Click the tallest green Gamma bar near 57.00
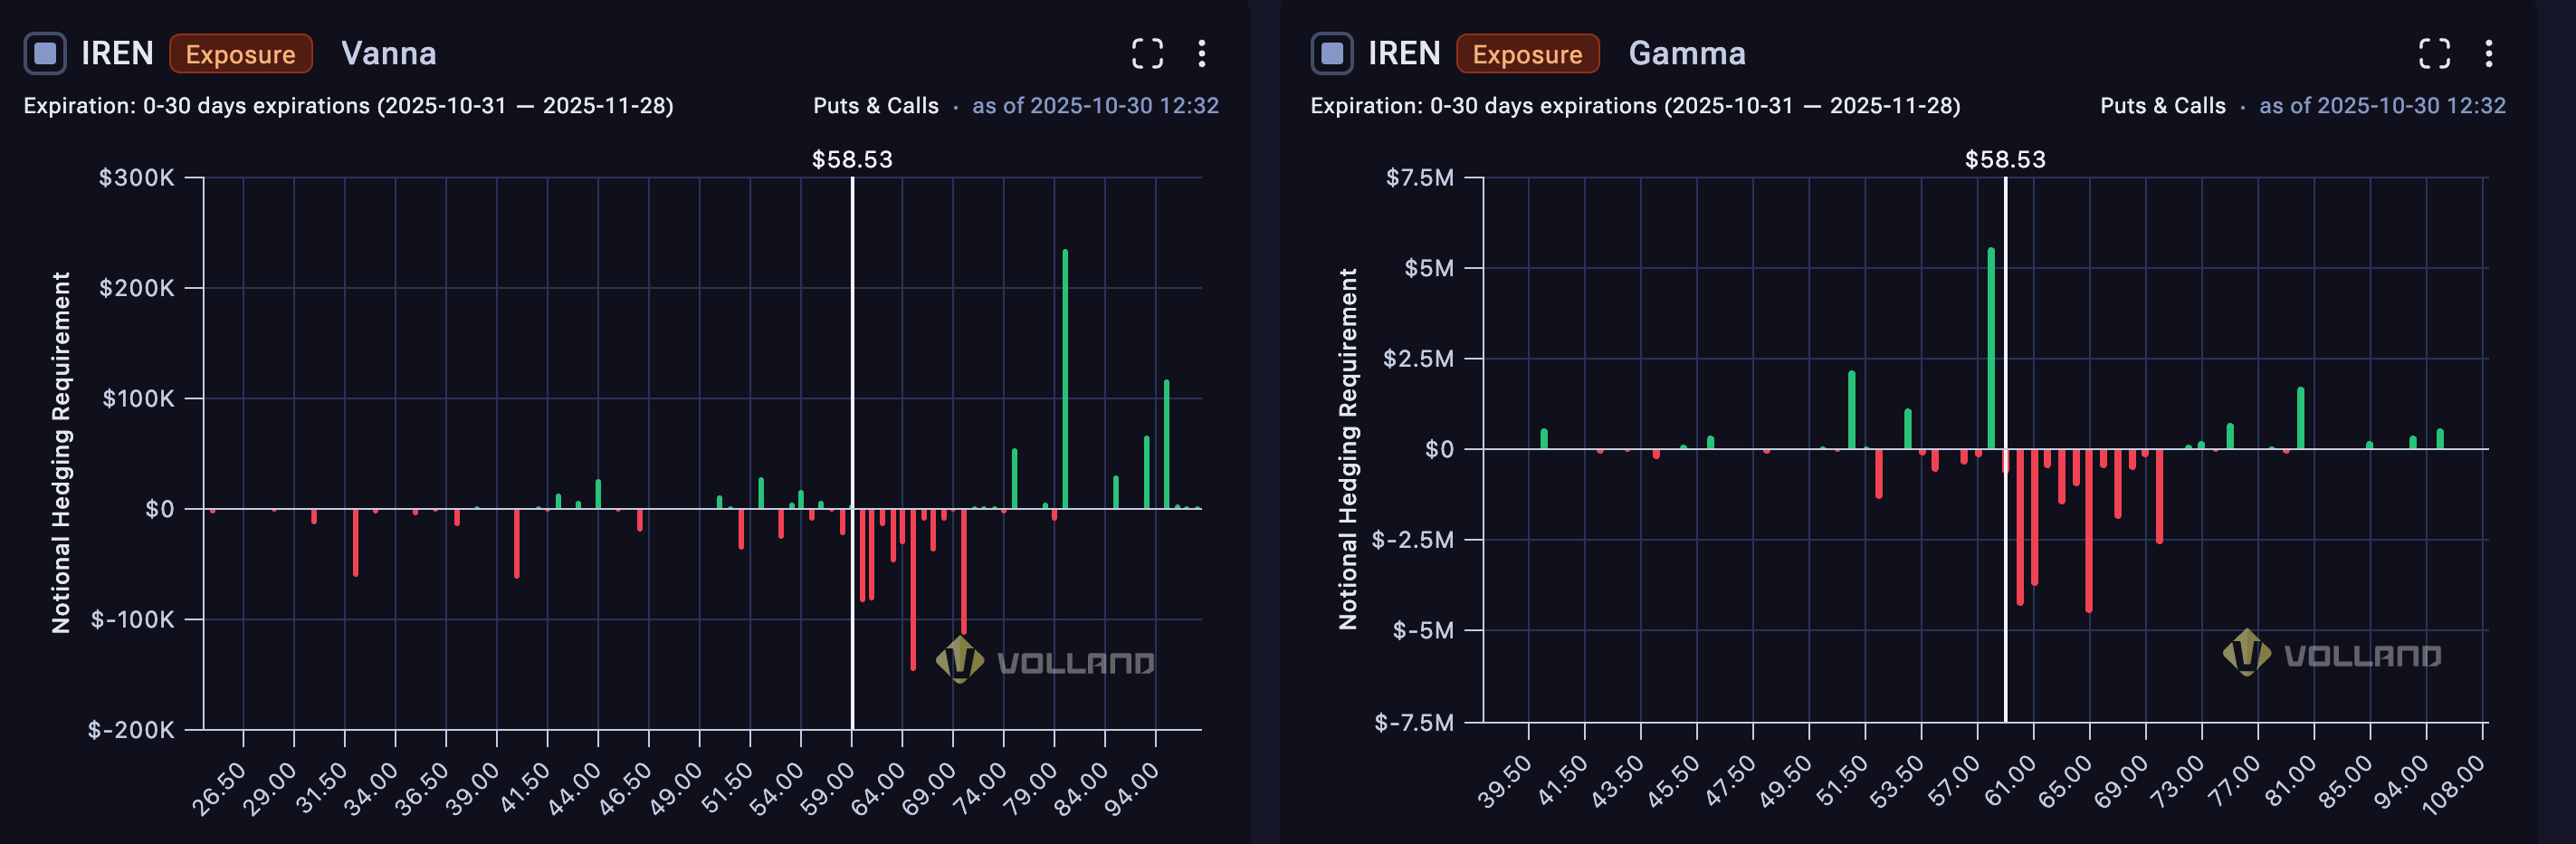This screenshot has height=844, width=2576. coord(1991,348)
